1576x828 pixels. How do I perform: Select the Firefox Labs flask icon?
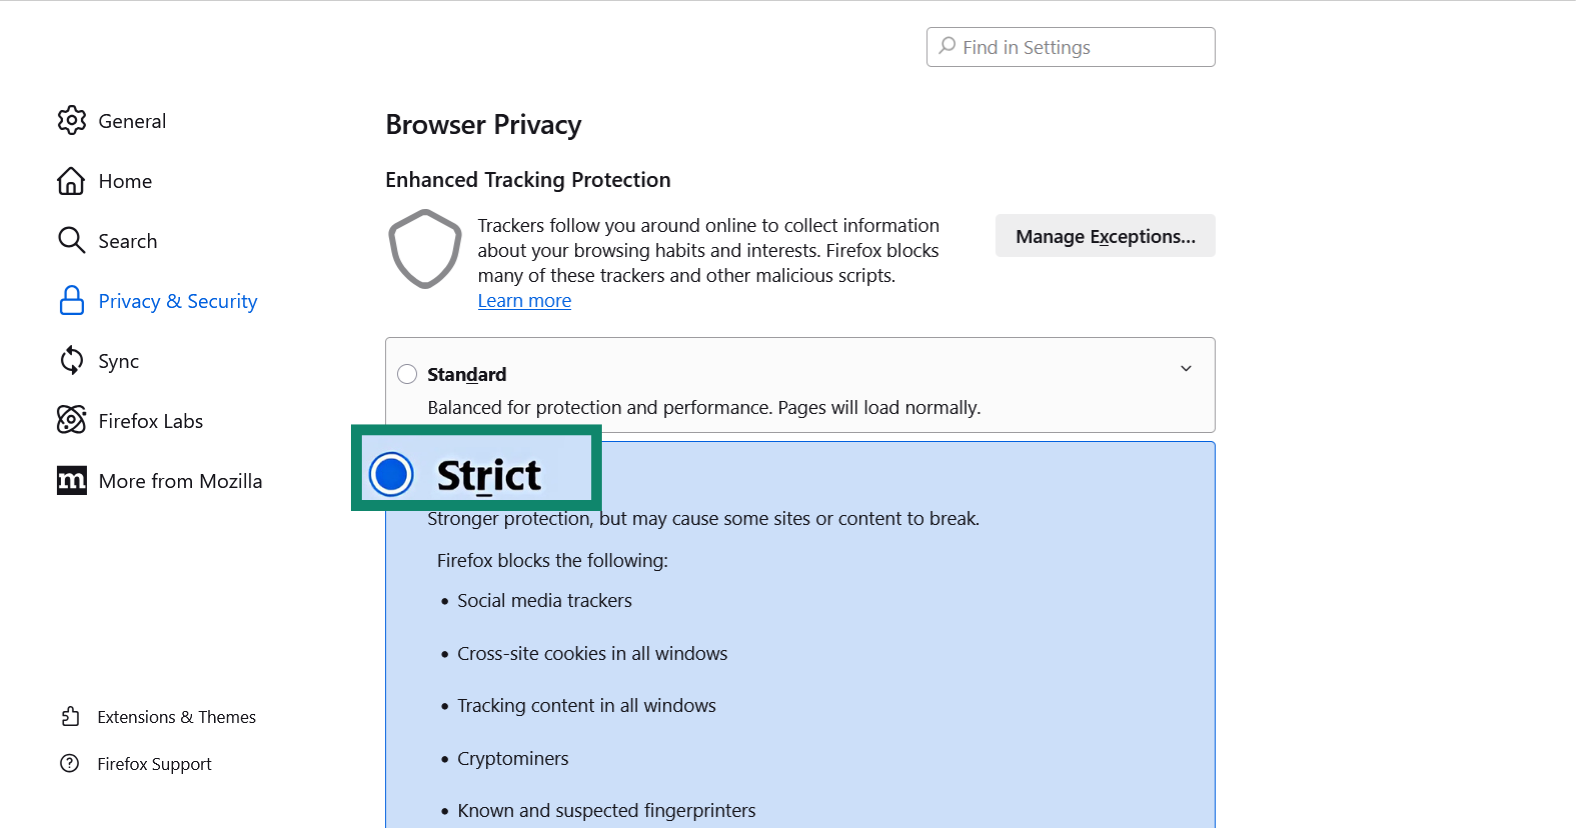tap(71, 421)
